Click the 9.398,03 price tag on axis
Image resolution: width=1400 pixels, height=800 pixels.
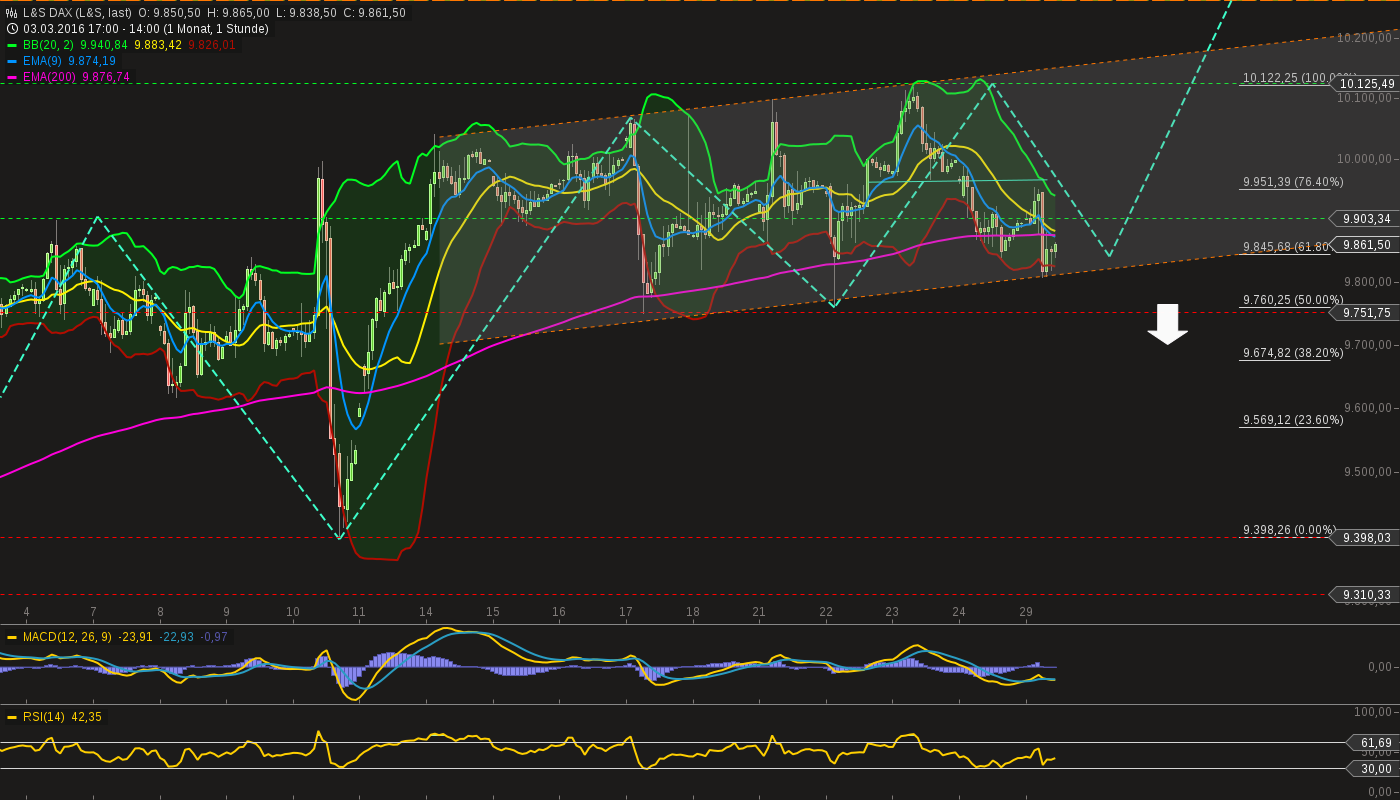(x=1367, y=538)
